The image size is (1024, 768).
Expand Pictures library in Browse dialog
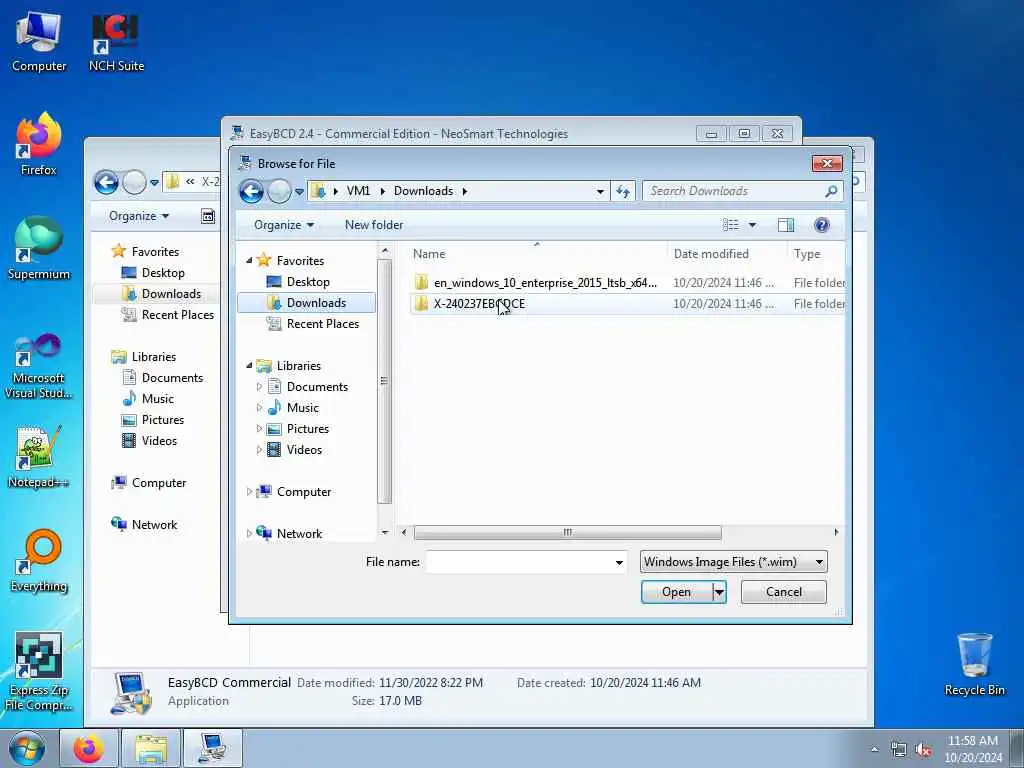pyautogui.click(x=259, y=428)
